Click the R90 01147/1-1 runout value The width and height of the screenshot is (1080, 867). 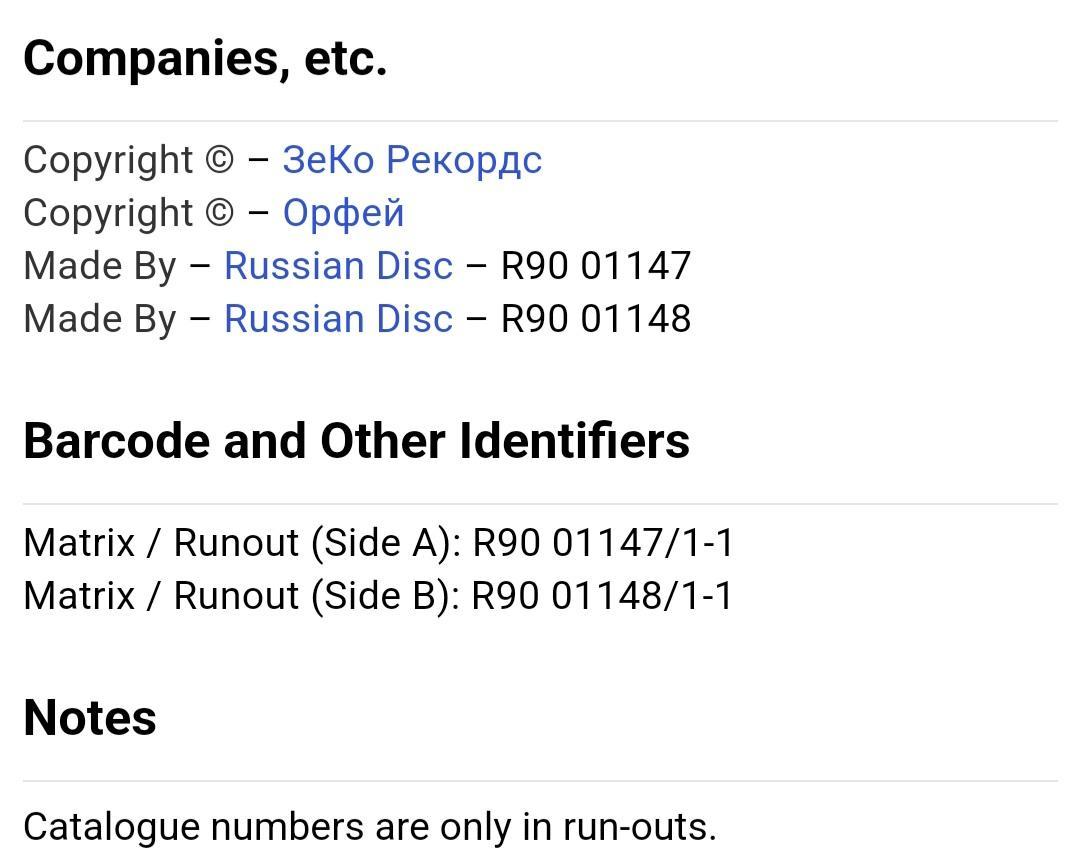point(603,543)
